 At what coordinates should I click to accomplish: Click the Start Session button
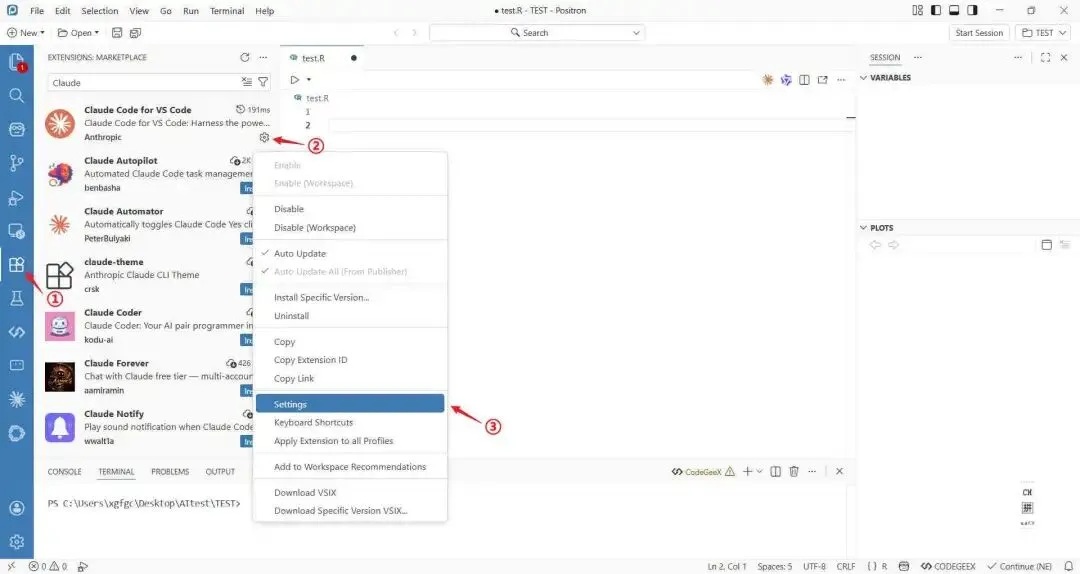(979, 32)
